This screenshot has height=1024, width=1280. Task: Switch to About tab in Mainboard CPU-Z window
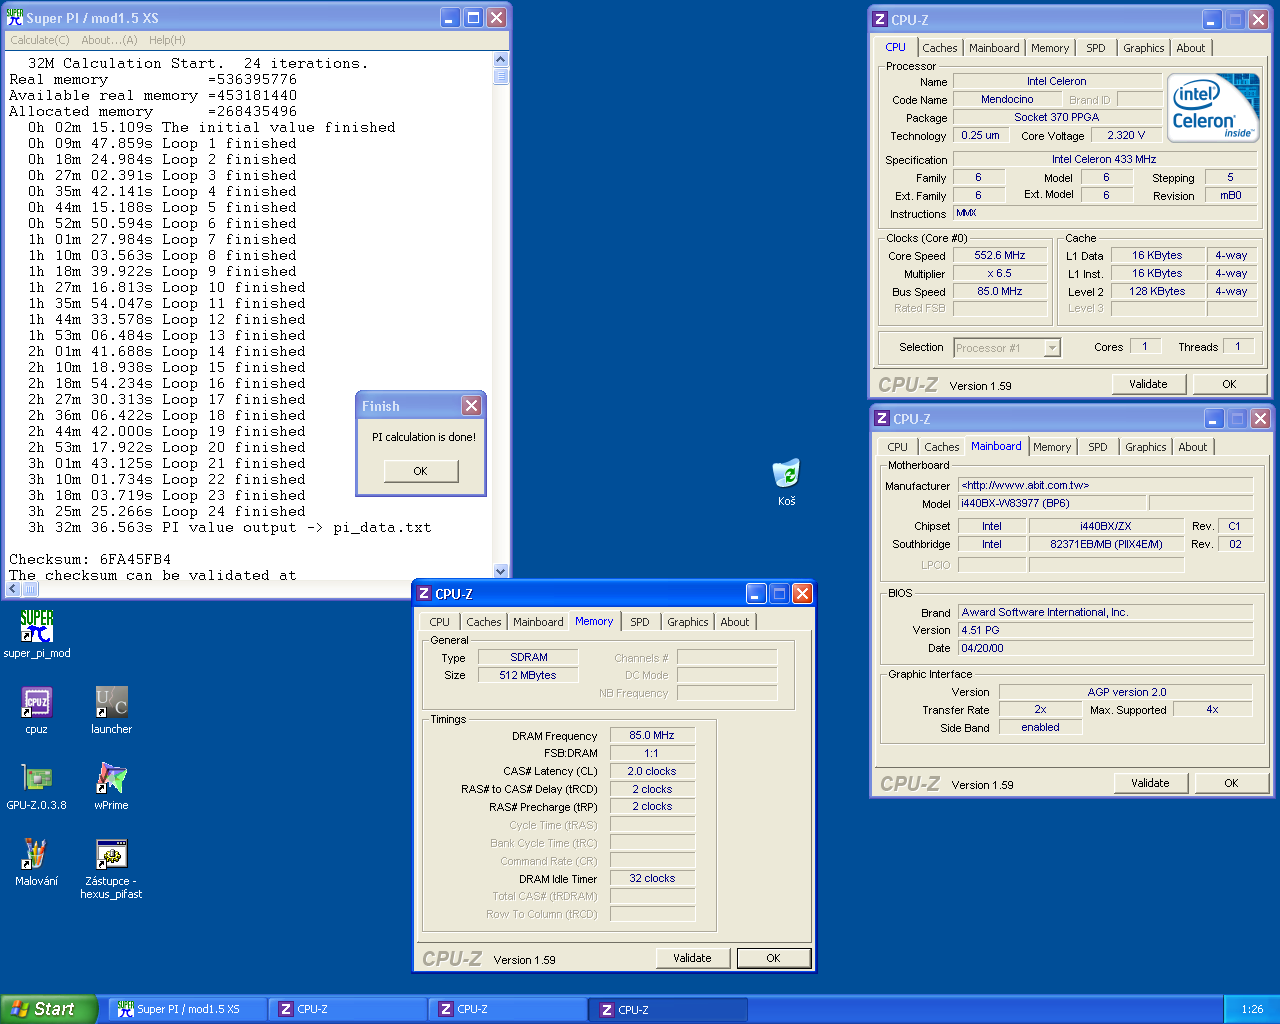pos(1193,447)
